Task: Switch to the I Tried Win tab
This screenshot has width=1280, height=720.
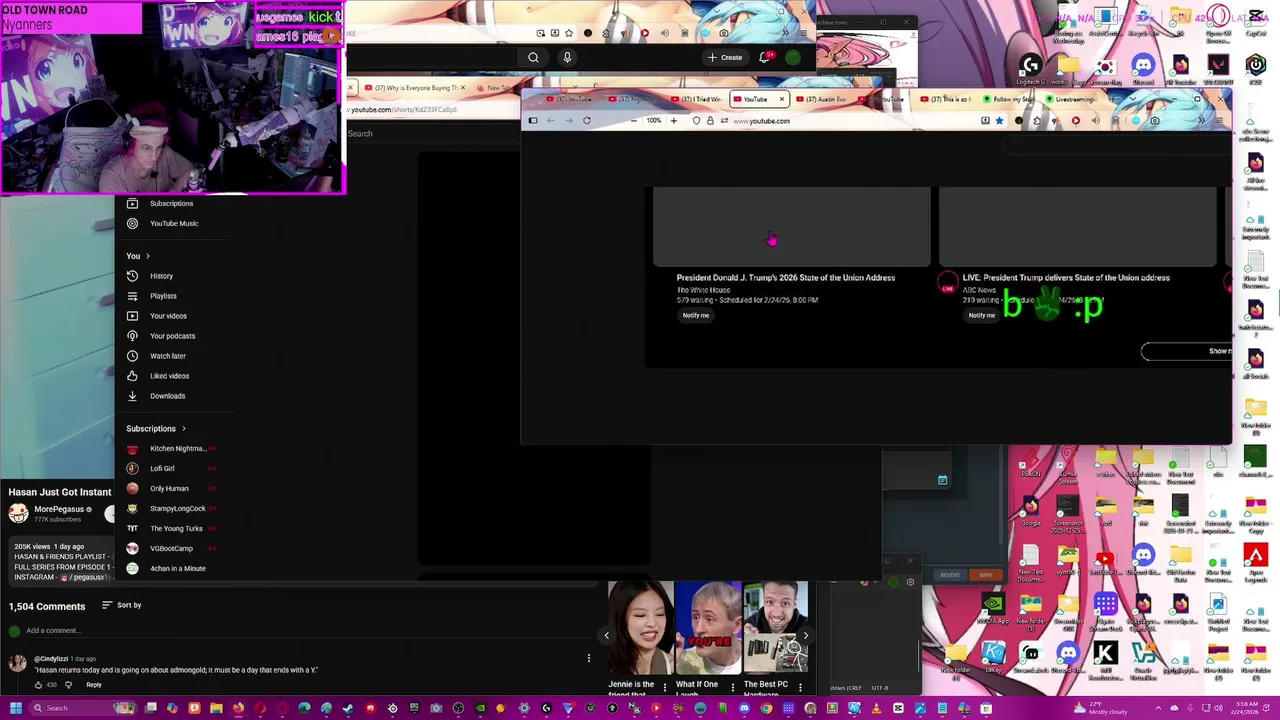Action: point(697,100)
